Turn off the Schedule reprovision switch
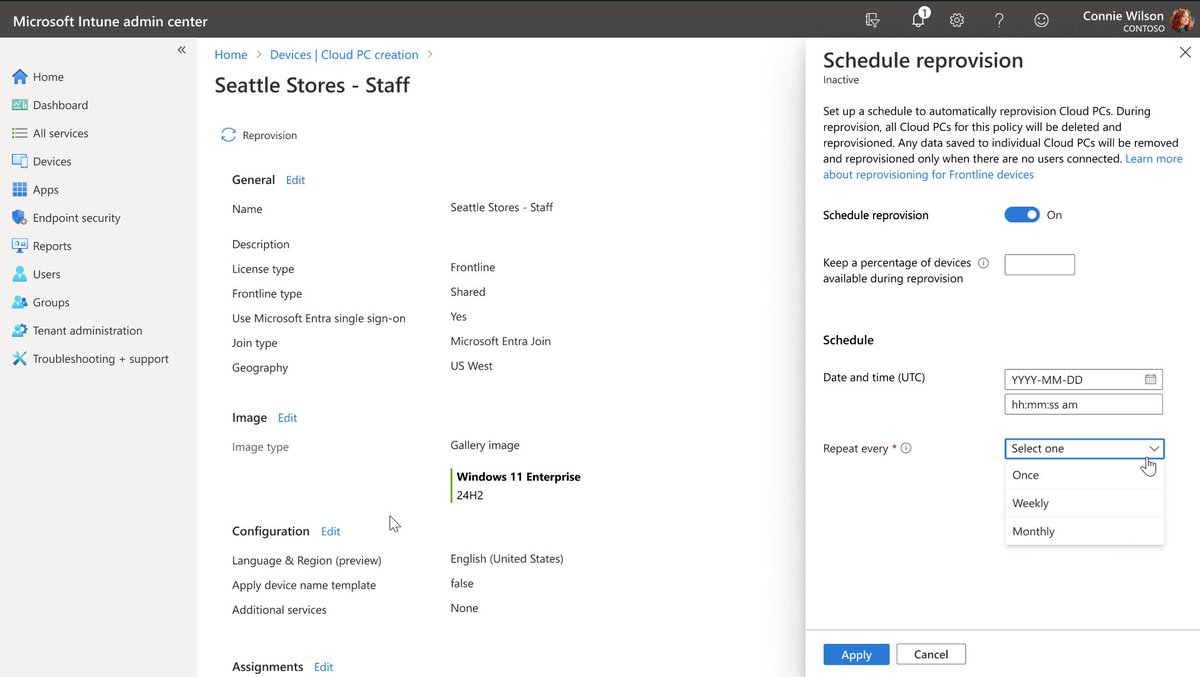 (x=1022, y=215)
